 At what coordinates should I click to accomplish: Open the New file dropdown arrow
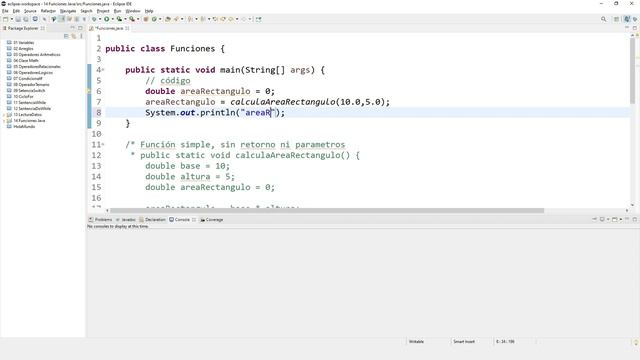click(x=11, y=19)
